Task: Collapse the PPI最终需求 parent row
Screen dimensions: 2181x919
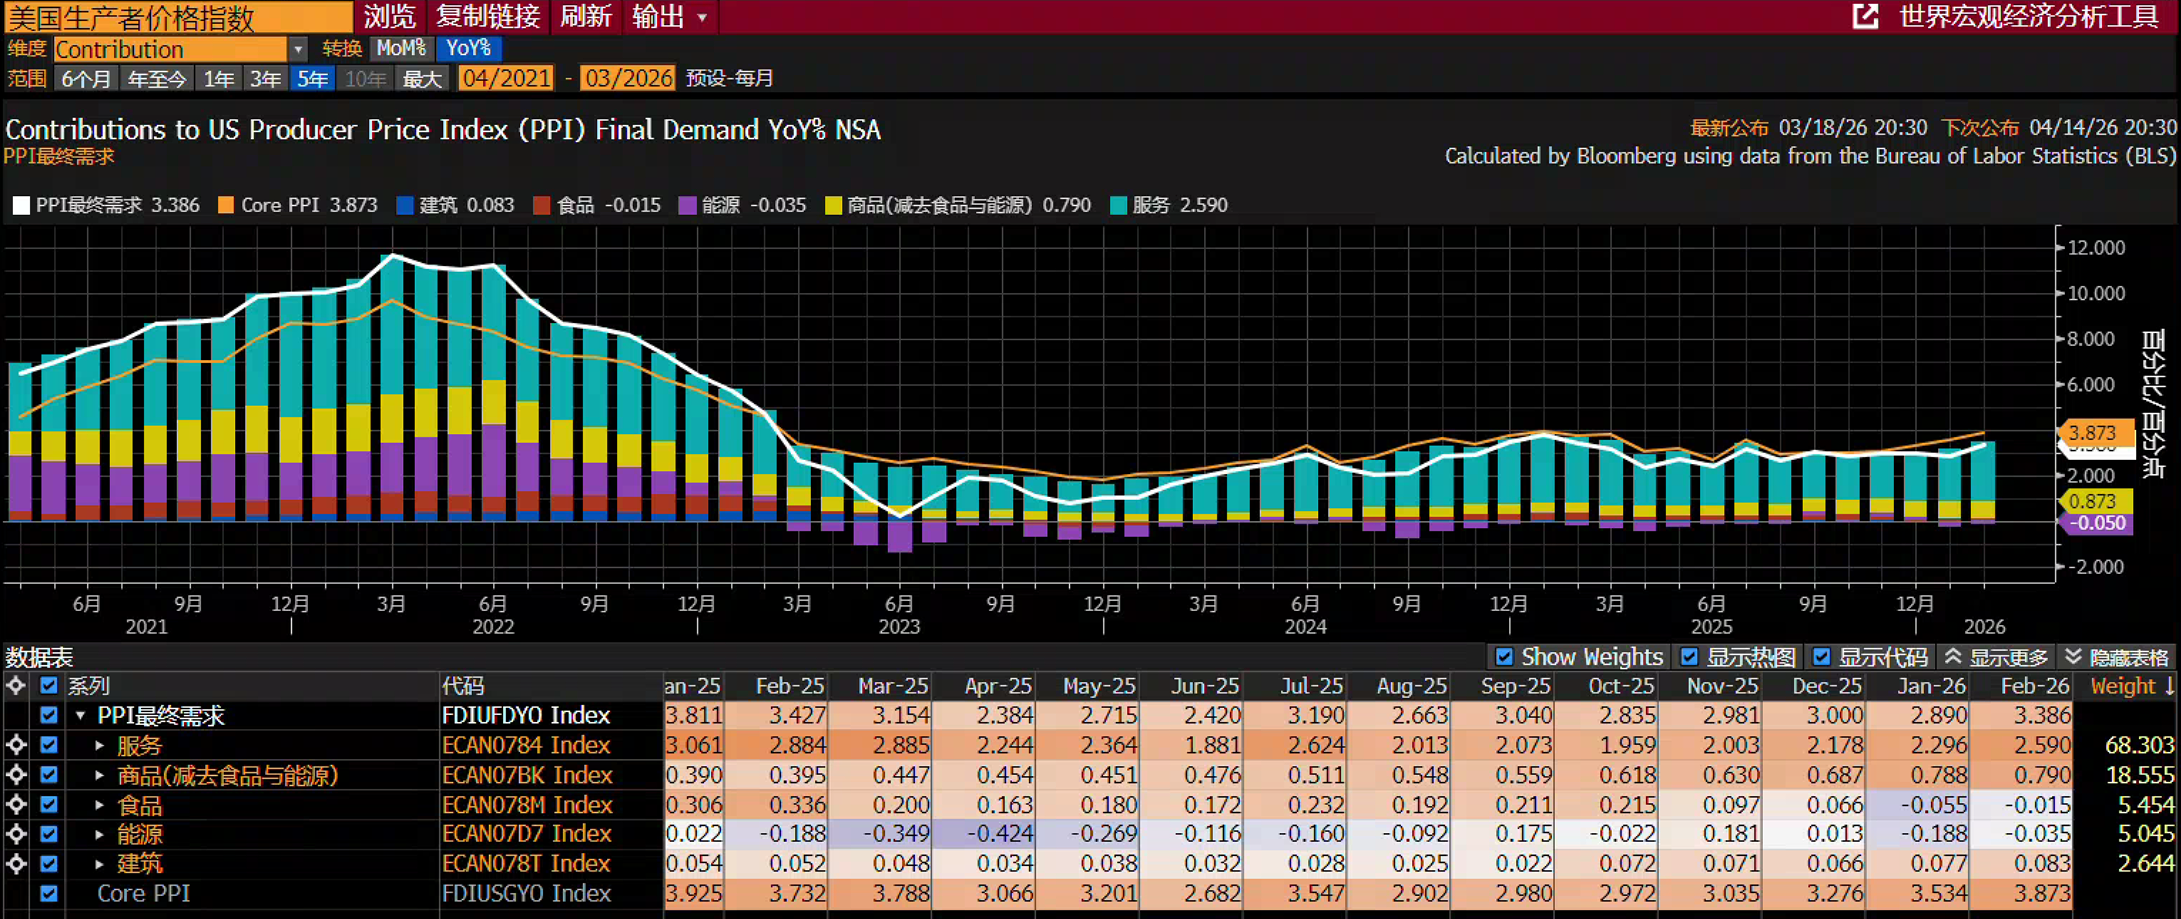Action: [x=80, y=716]
